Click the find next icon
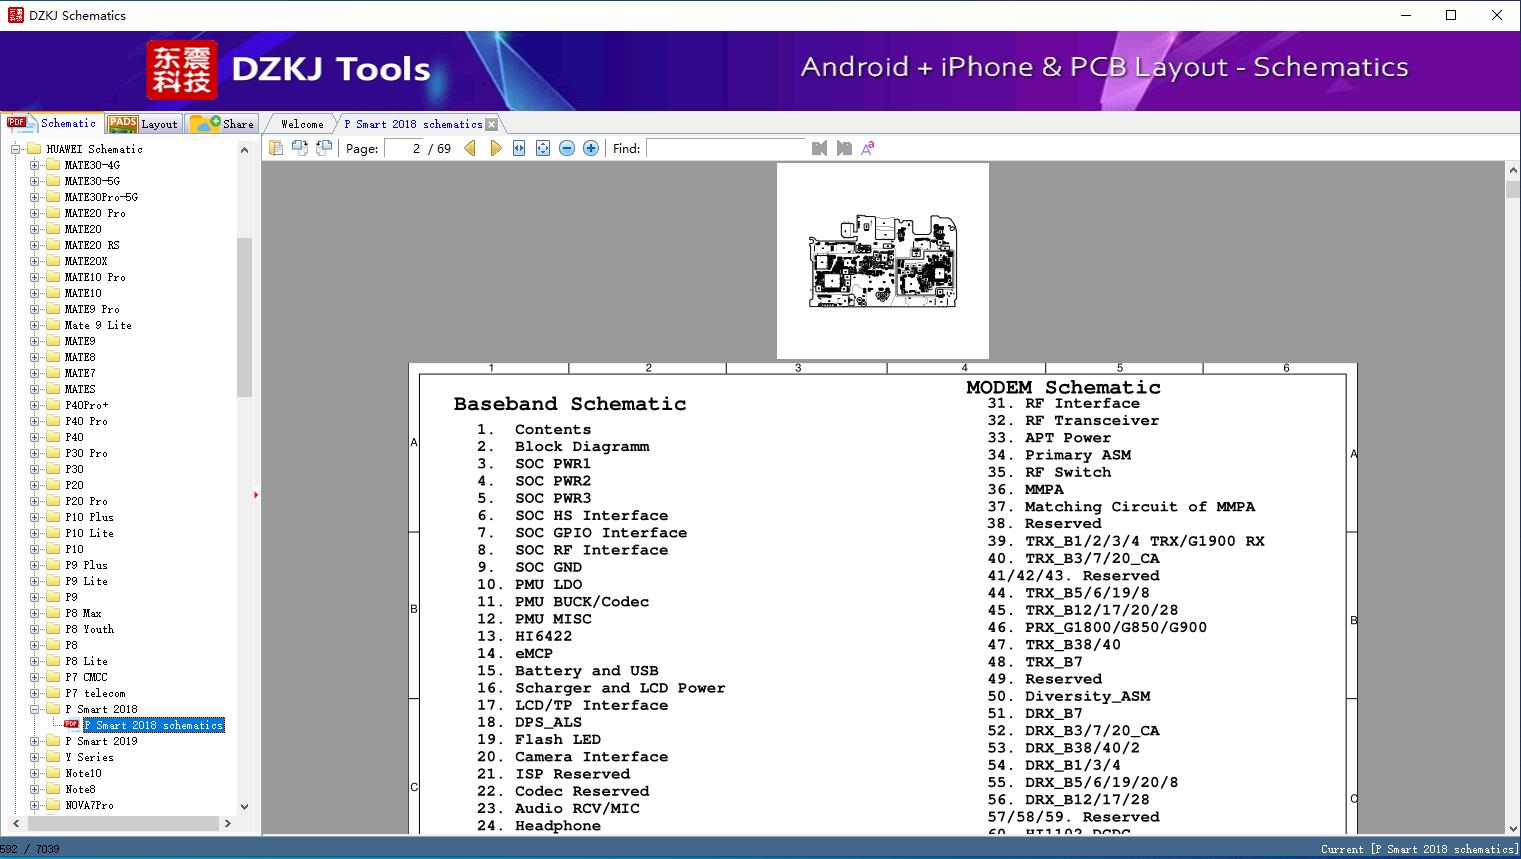 844,148
